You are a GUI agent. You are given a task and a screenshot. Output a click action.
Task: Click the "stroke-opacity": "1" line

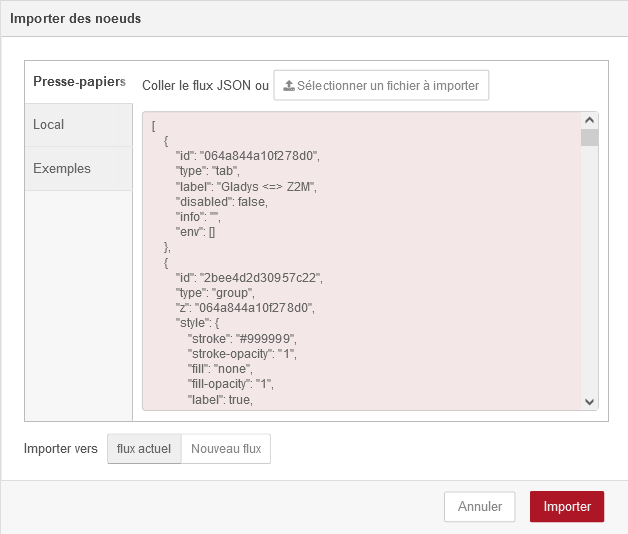click(x=242, y=354)
